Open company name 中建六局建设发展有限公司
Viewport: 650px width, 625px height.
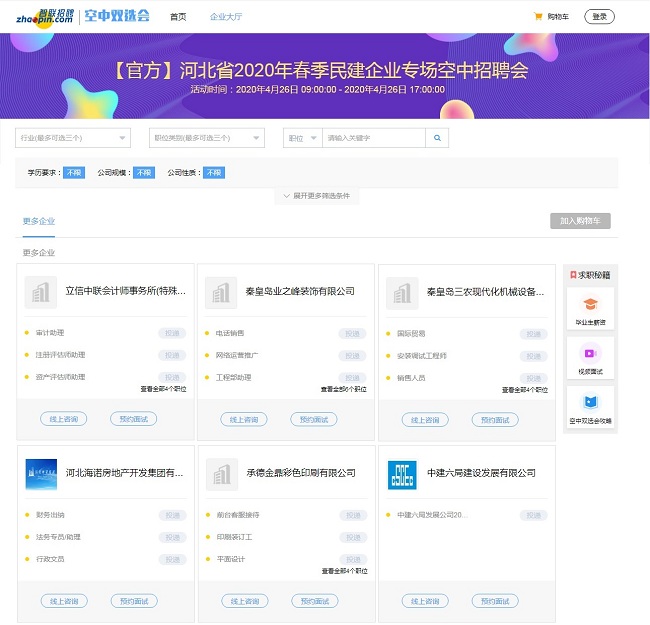pos(481,473)
